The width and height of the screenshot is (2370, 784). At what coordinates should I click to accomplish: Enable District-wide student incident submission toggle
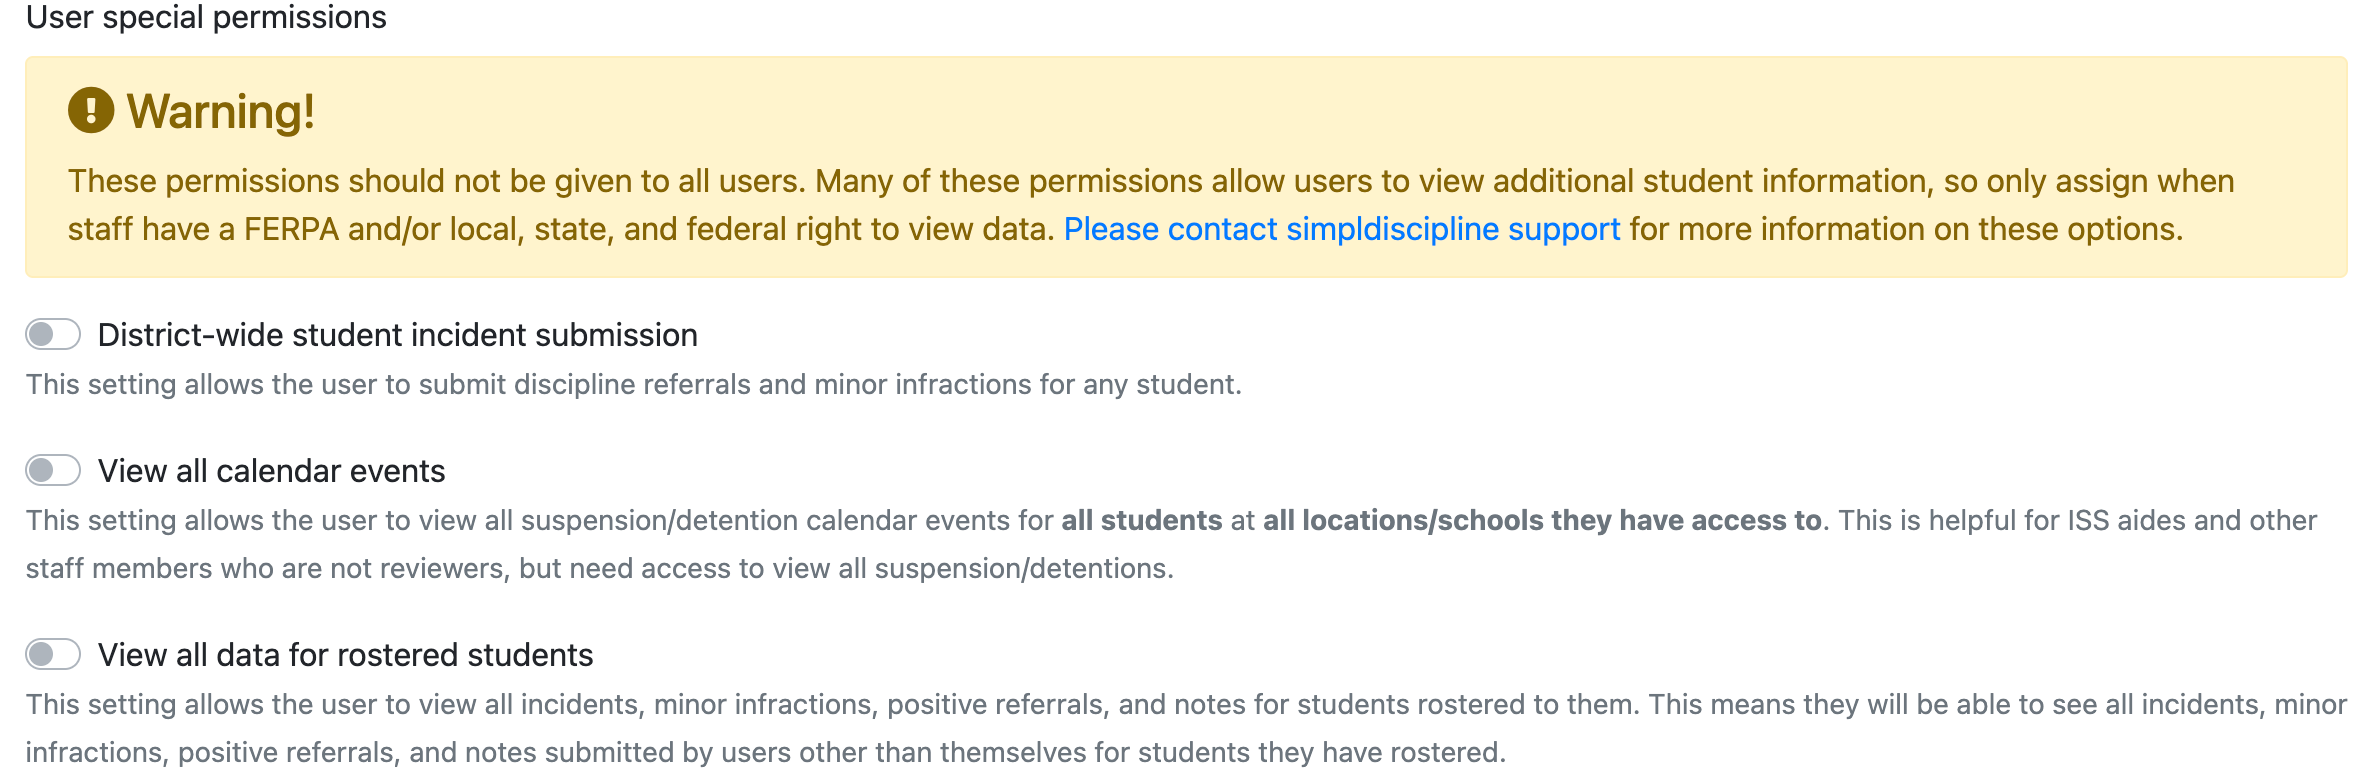53,334
